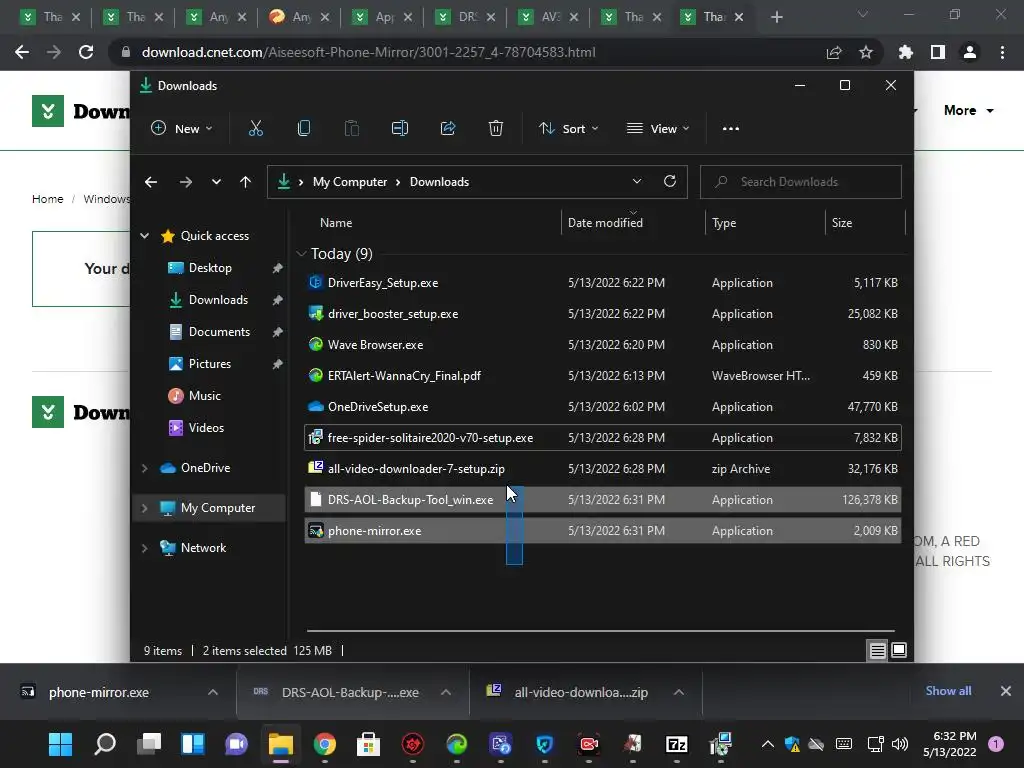Screen dimensions: 1024x768
Task: Expand address bar history dropdown
Action: click(x=637, y=182)
